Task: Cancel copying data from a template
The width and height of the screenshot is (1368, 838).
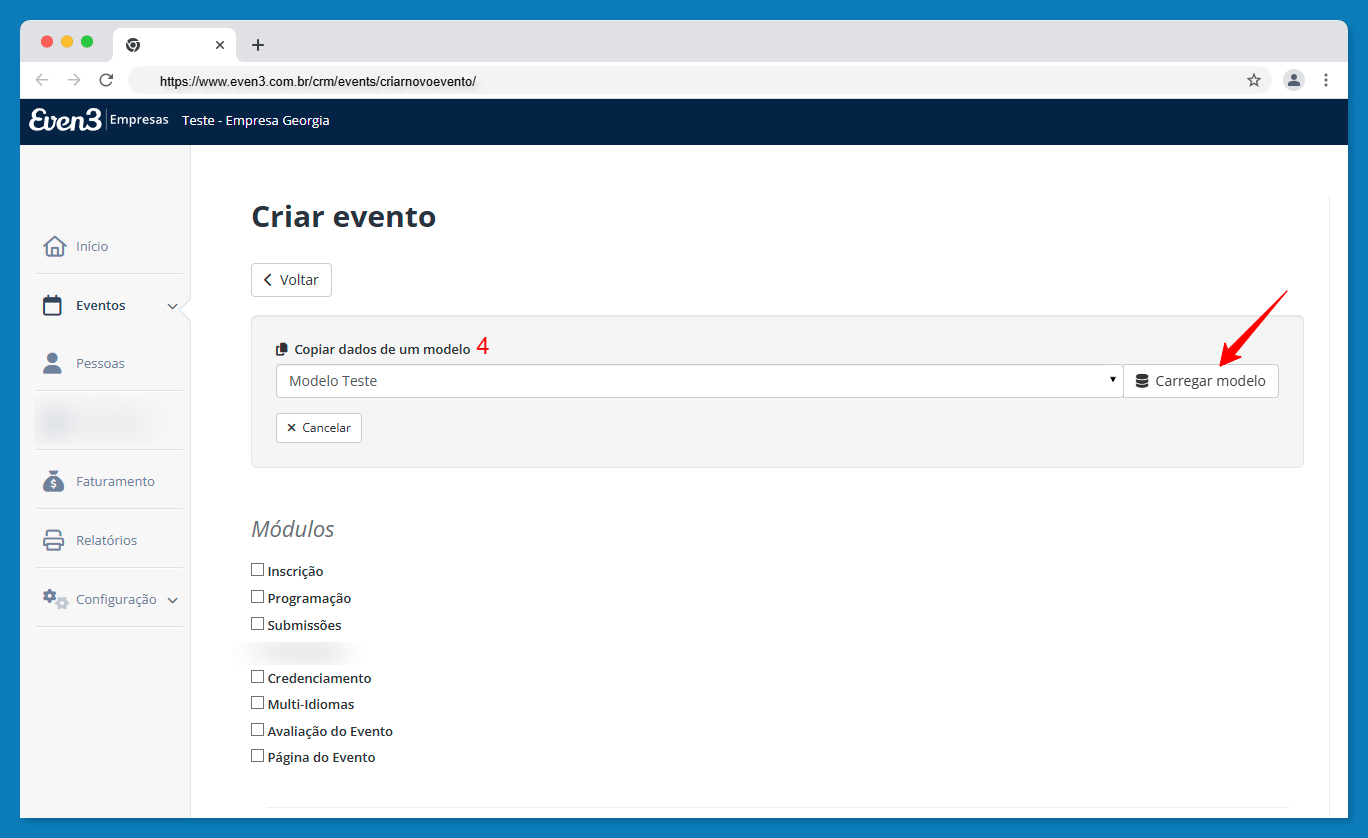Action: [x=319, y=428]
